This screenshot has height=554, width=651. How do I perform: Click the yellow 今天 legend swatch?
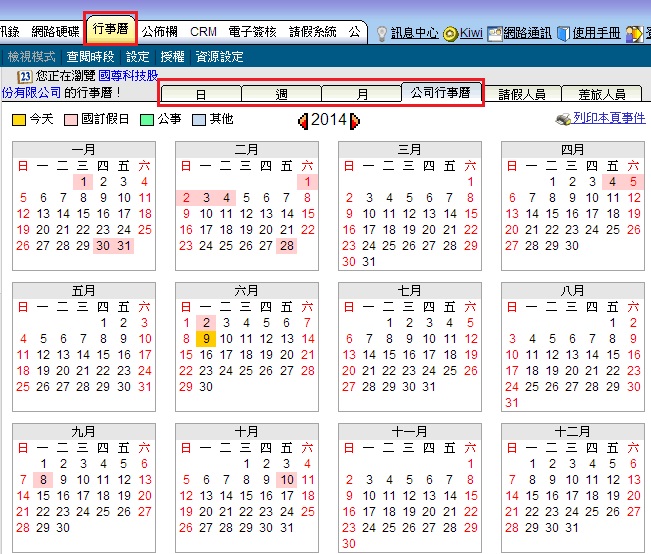pyautogui.click(x=19, y=120)
